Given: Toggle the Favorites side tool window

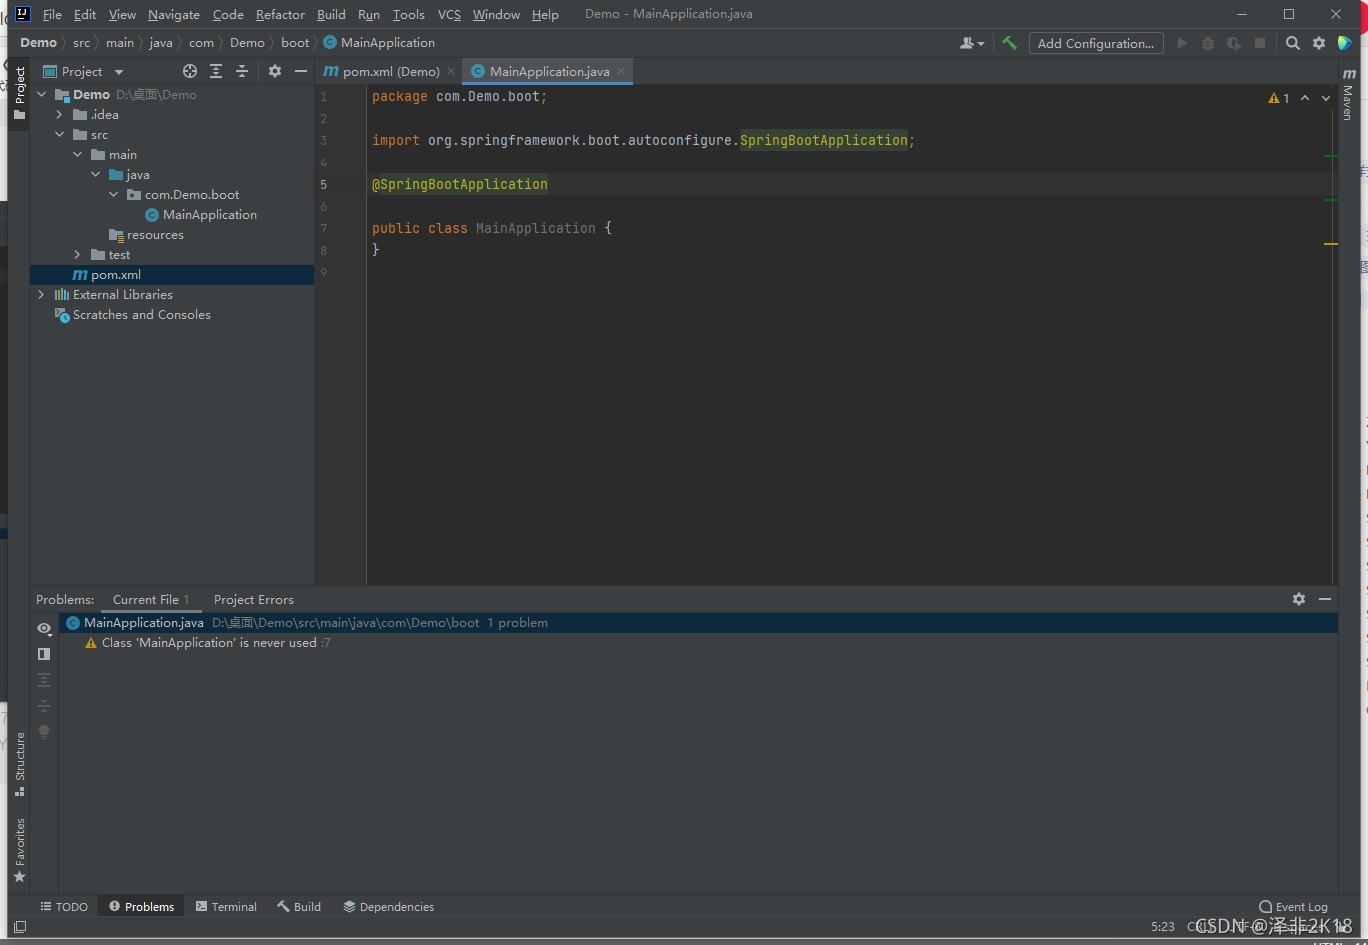Looking at the screenshot, I should pyautogui.click(x=20, y=850).
